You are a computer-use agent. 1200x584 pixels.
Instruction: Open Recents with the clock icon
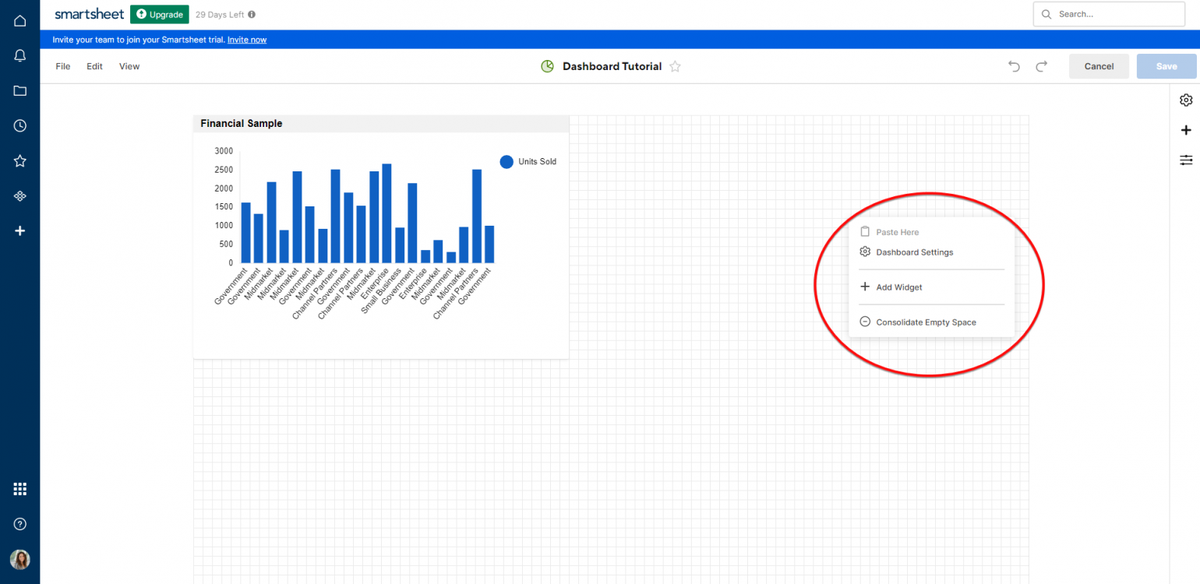(x=20, y=125)
